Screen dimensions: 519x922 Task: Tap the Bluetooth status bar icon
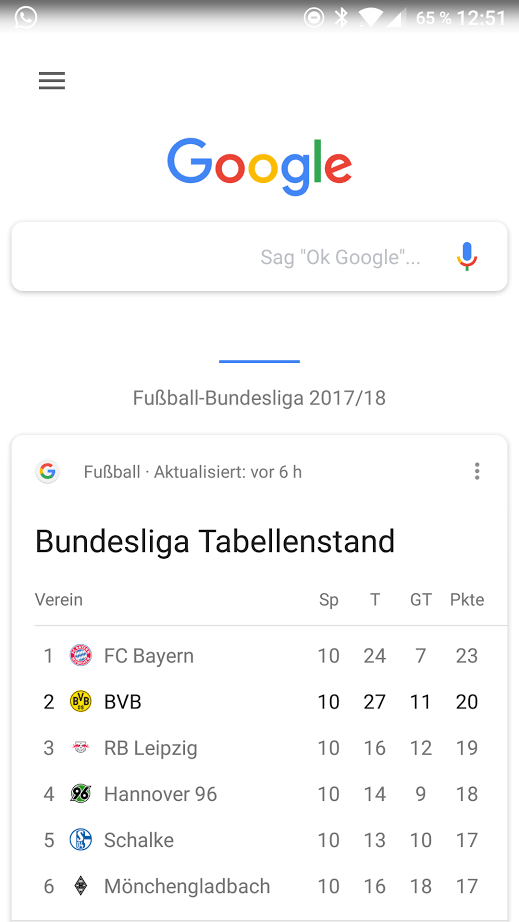341,17
